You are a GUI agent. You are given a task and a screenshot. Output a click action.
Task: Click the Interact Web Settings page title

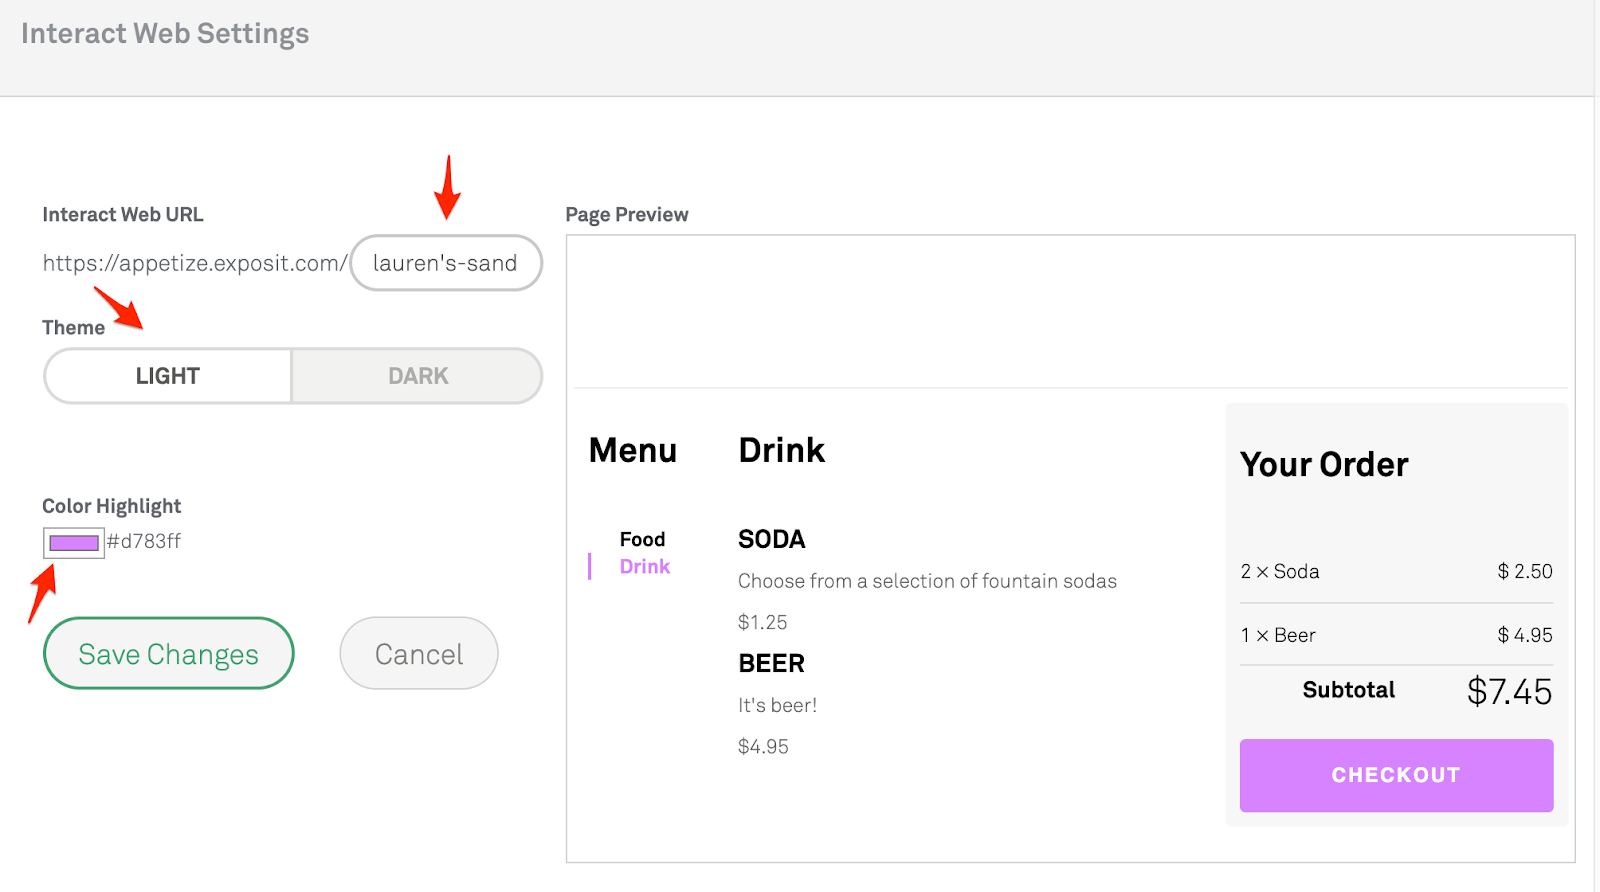[165, 33]
